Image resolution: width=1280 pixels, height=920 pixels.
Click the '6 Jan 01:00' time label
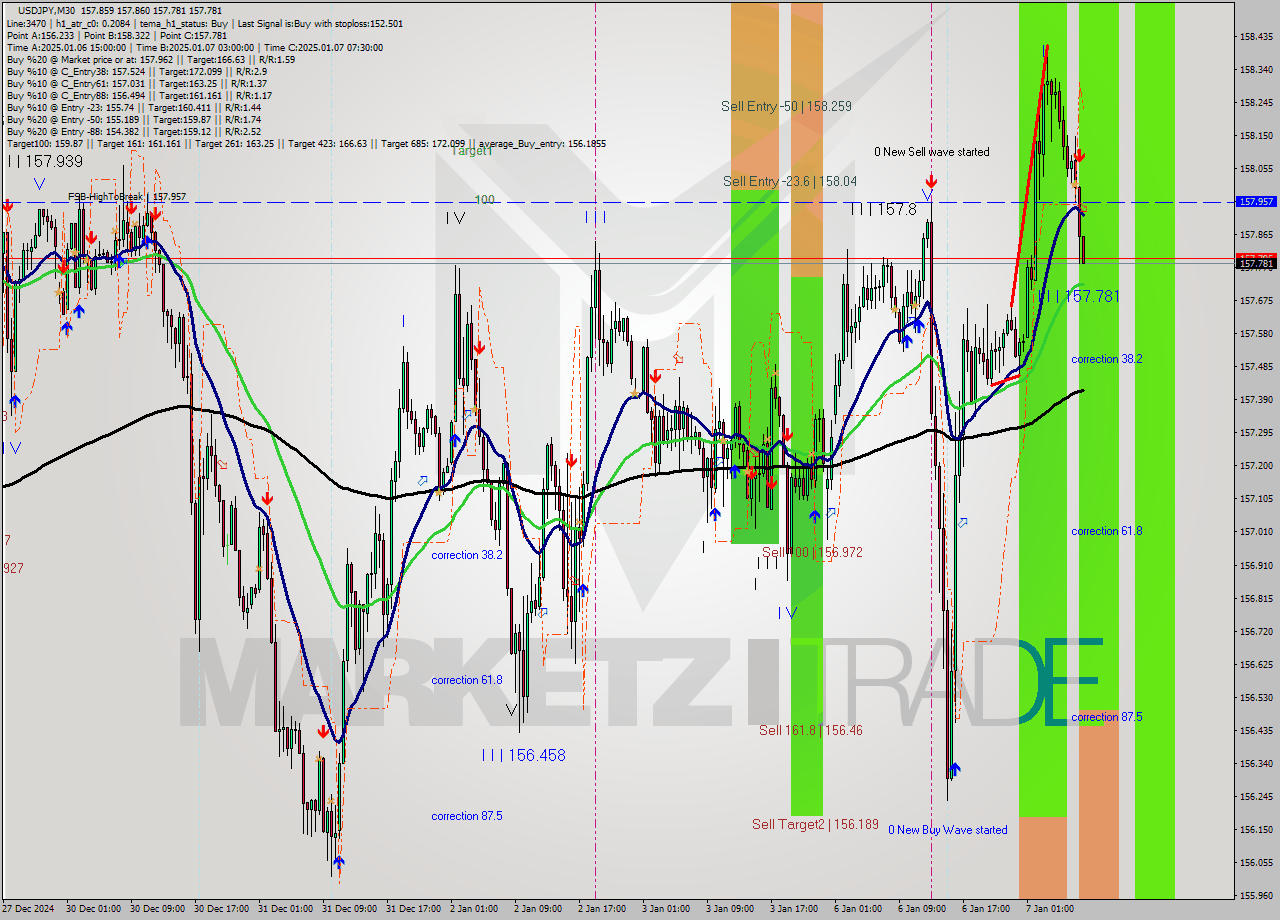pos(857,909)
